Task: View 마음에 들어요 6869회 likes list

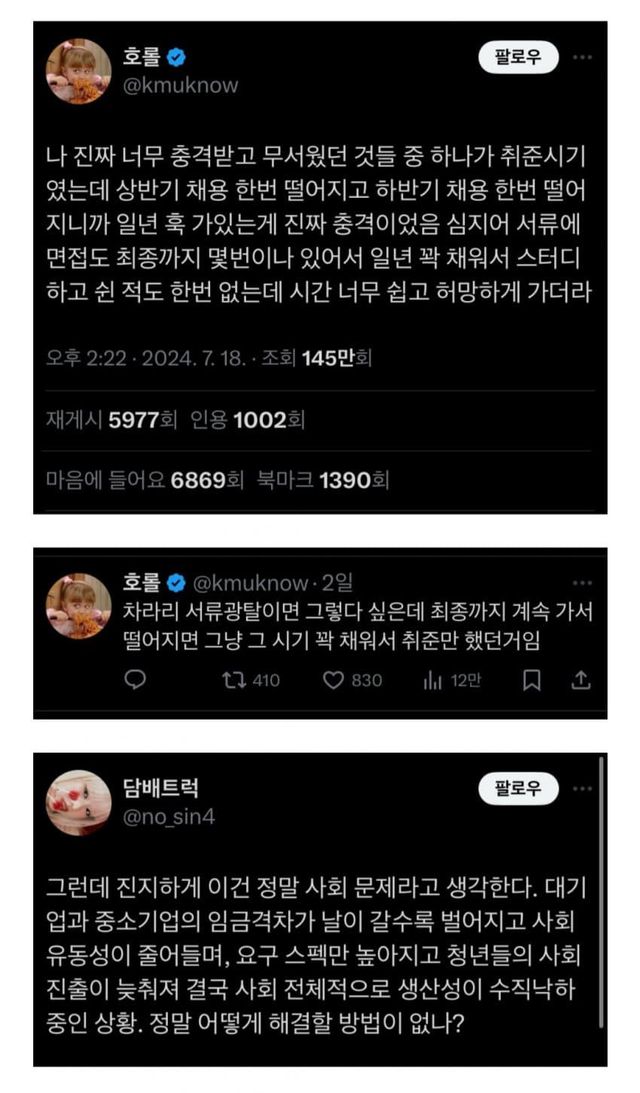Action: 145,480
